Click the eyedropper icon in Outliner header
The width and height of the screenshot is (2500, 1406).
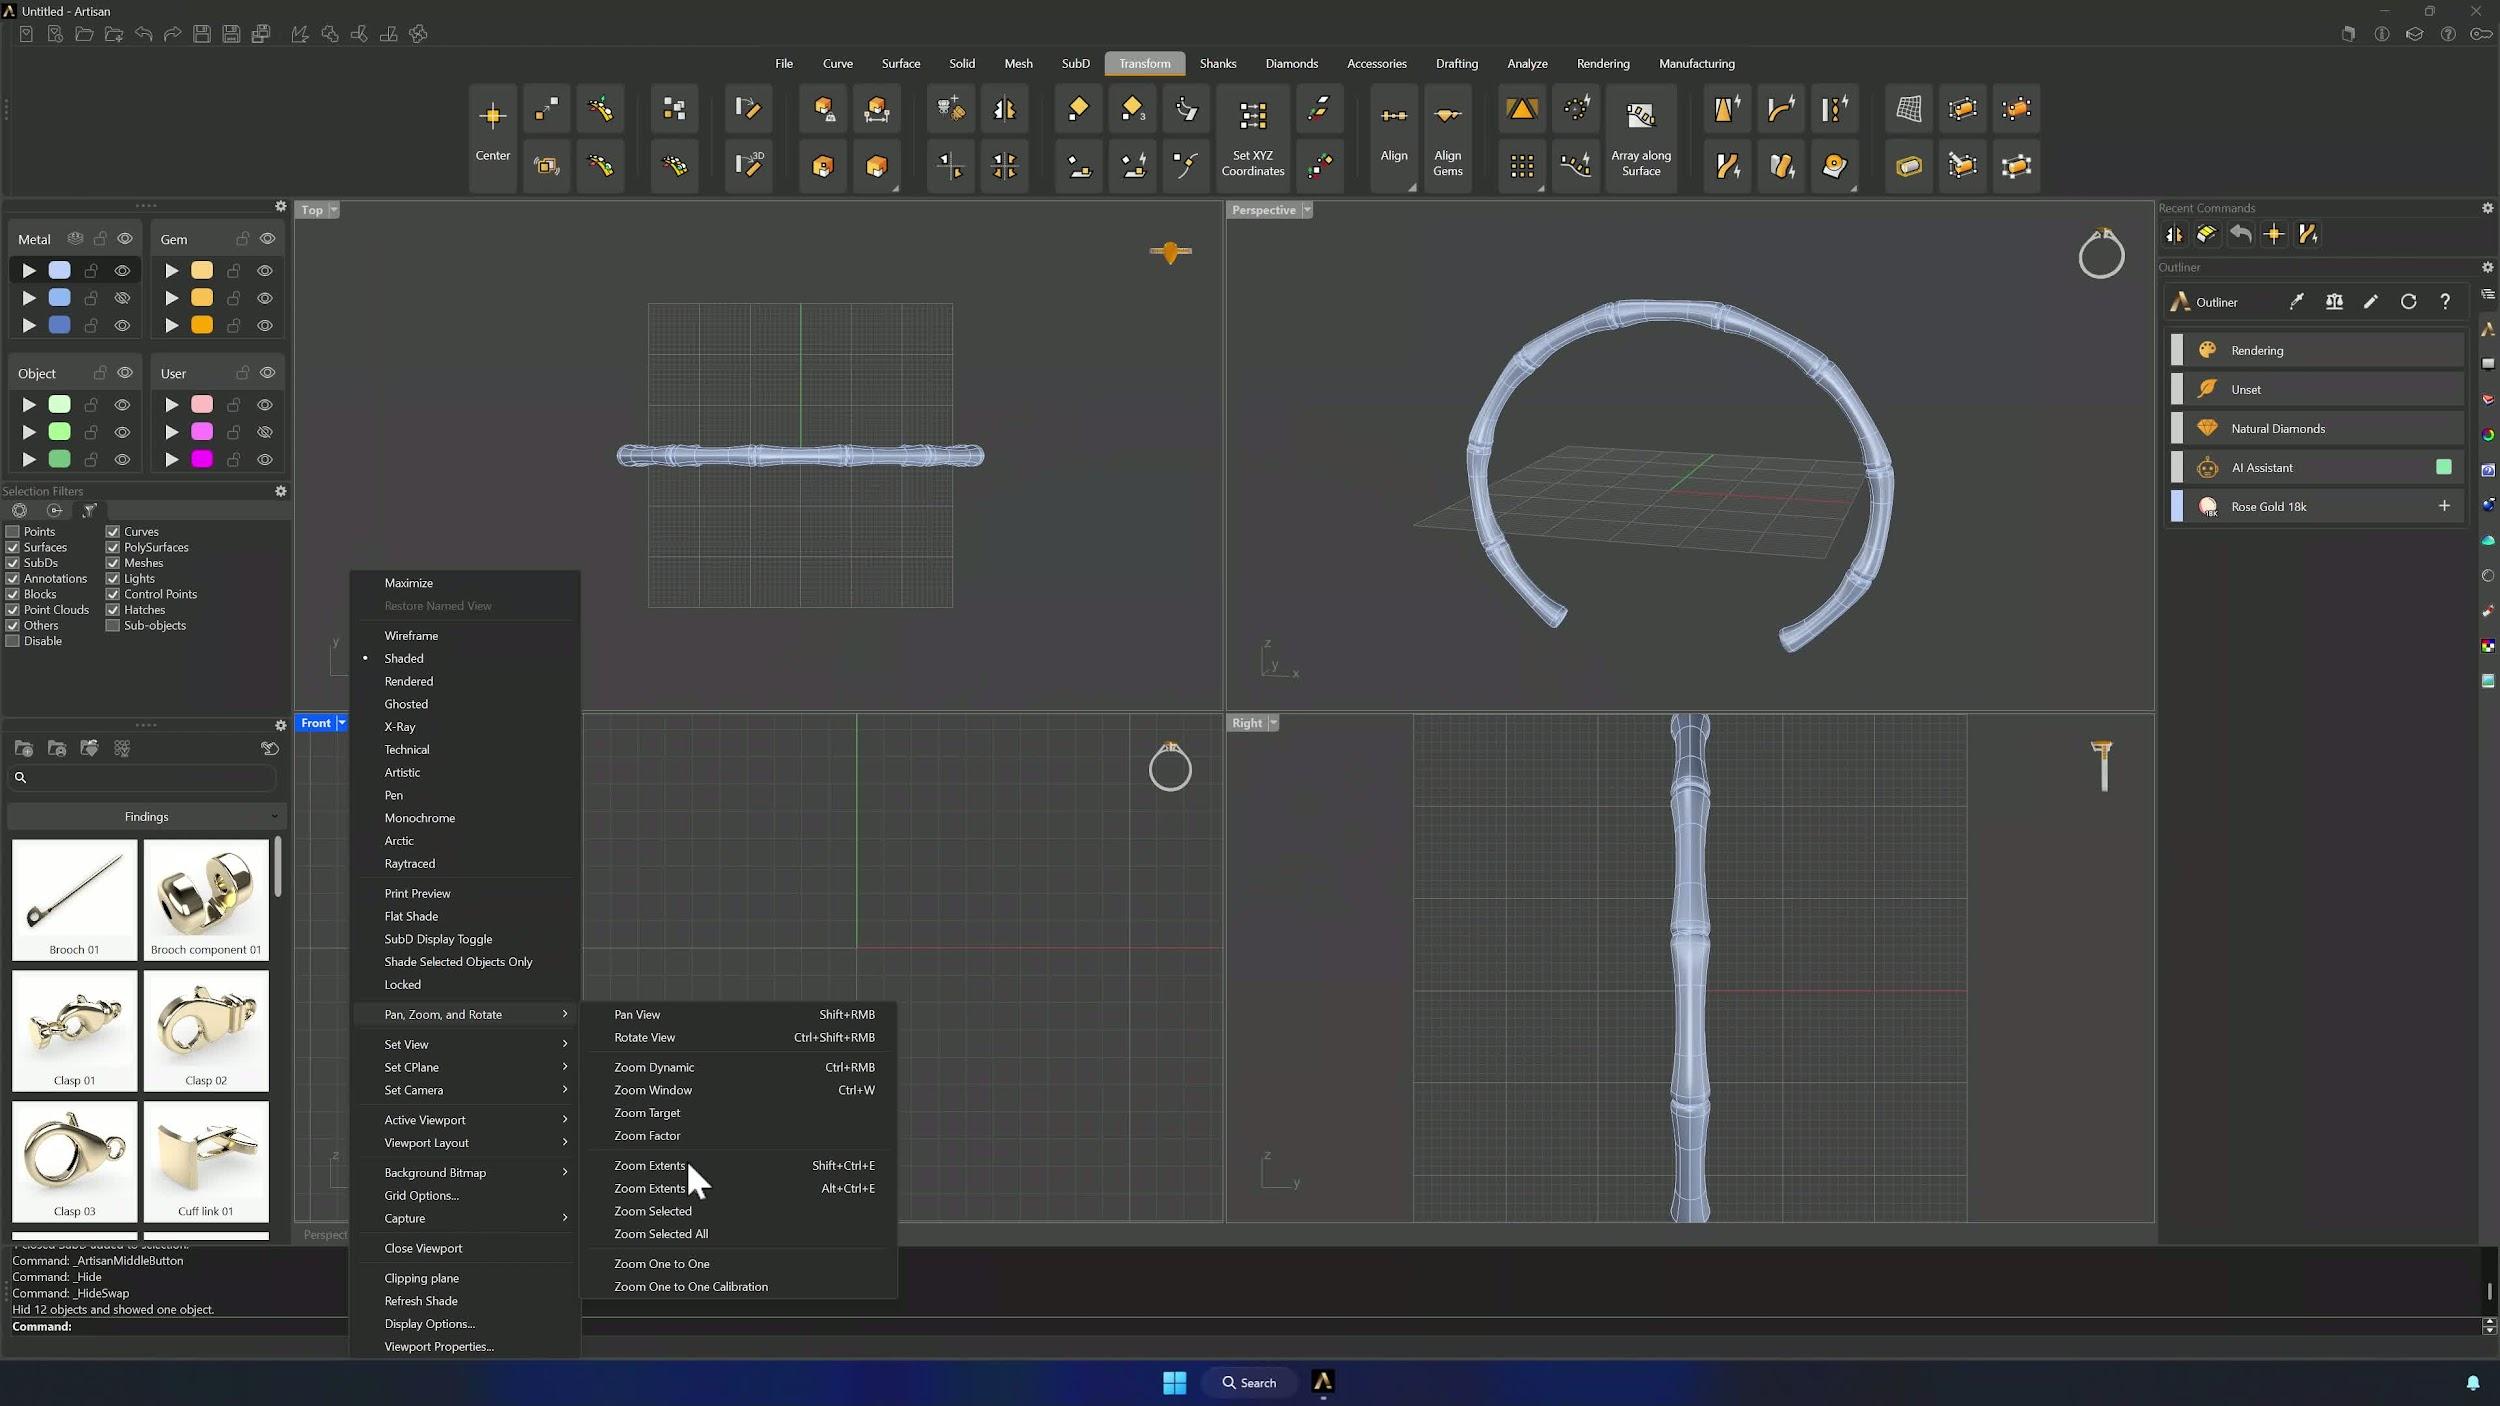[2296, 302]
